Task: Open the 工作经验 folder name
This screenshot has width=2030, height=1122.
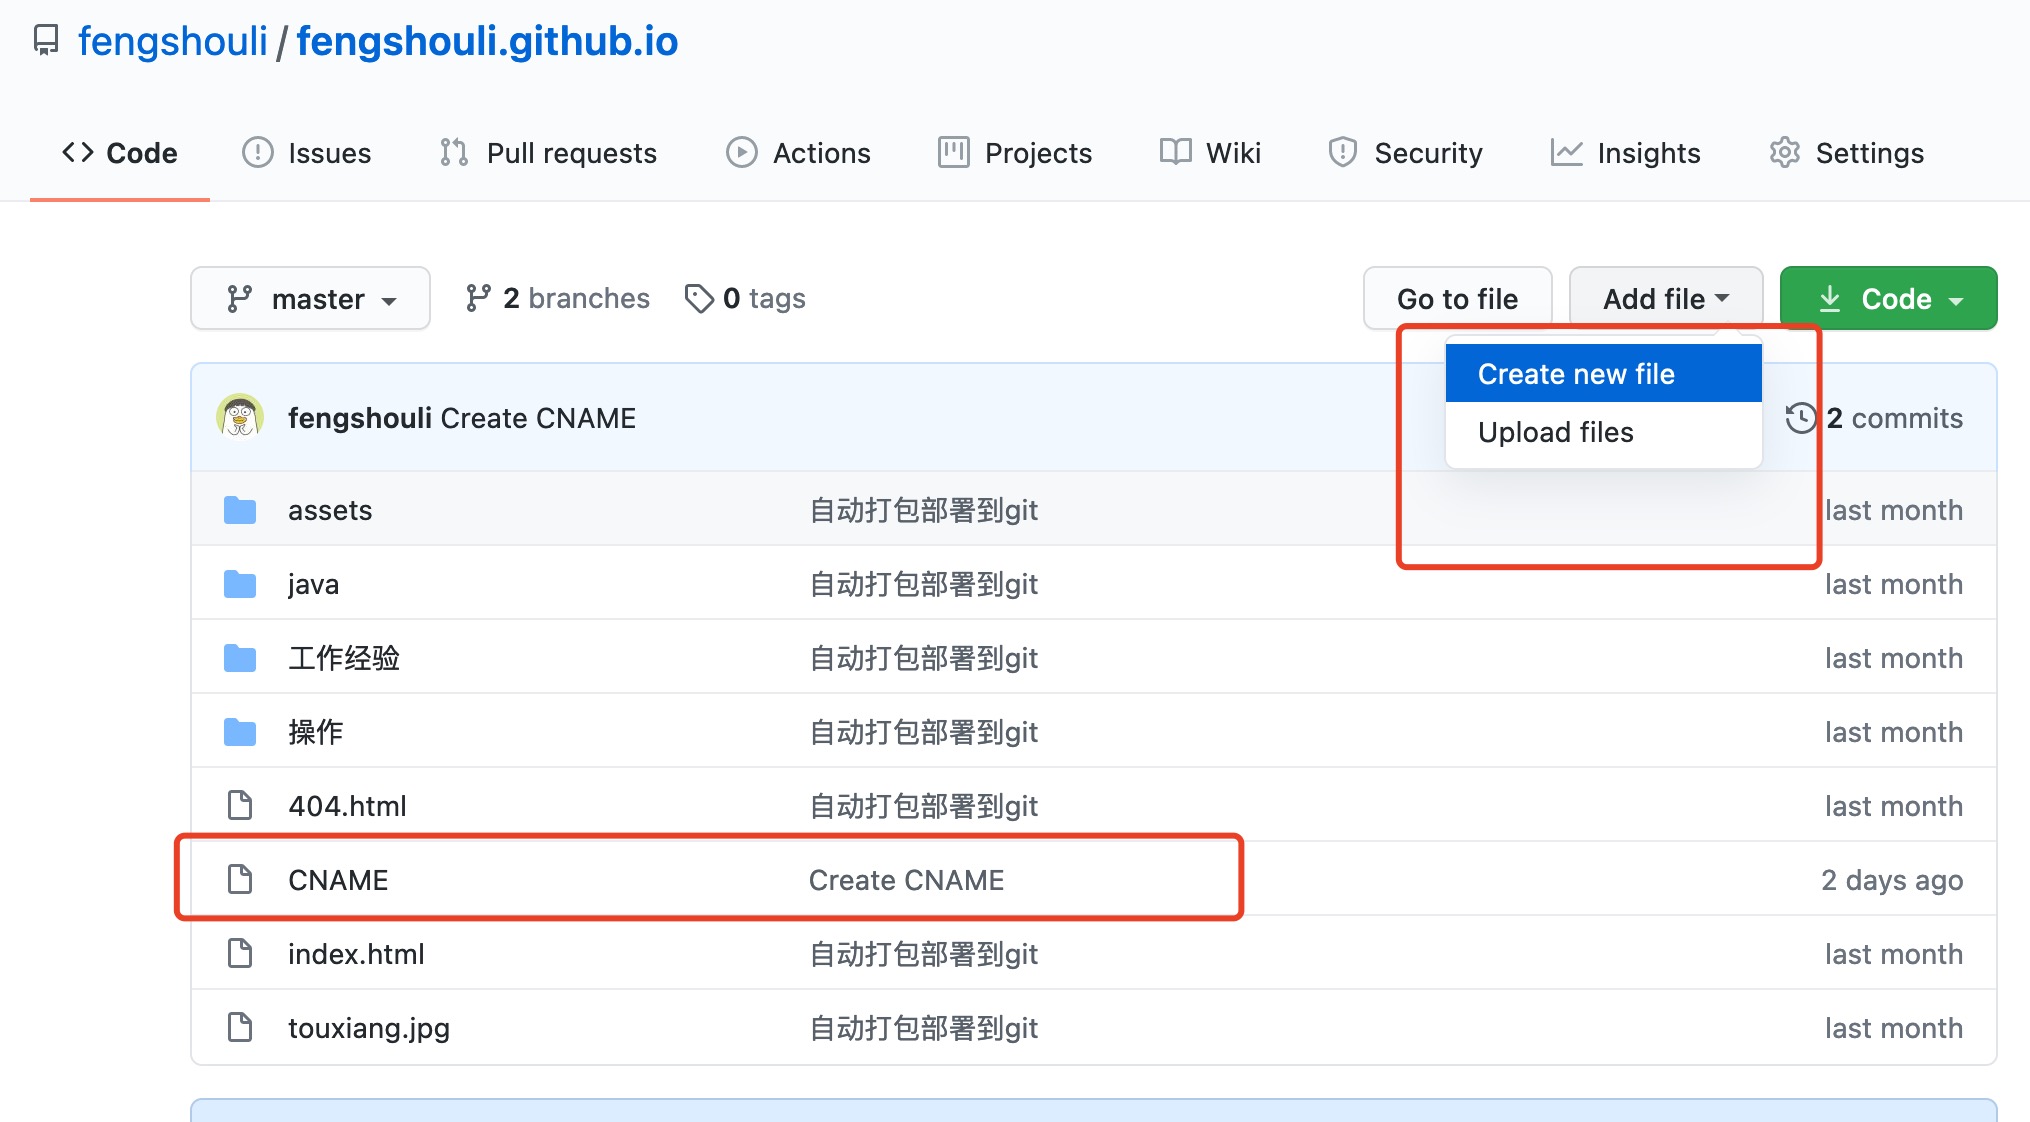Action: coord(344,658)
